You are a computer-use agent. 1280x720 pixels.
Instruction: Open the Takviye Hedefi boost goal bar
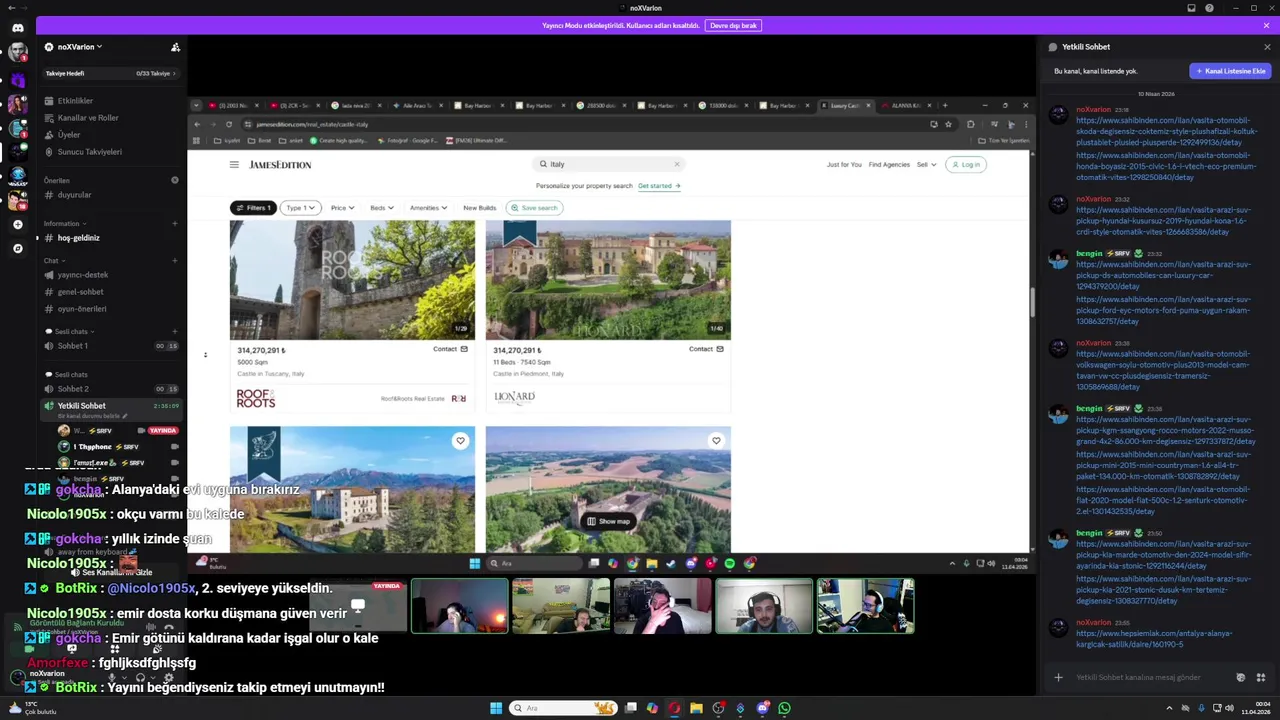[x=111, y=73]
